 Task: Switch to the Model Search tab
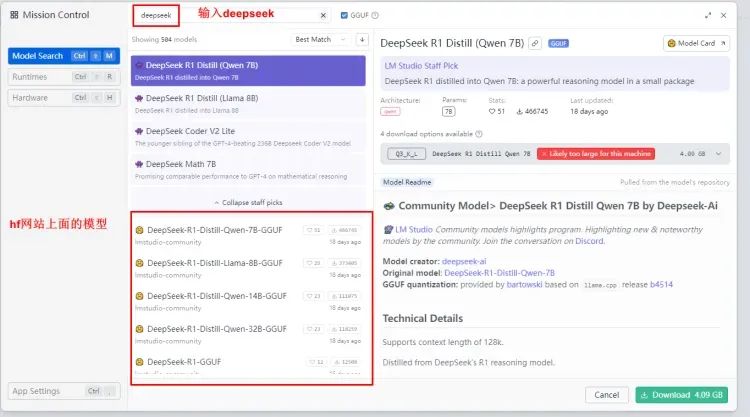pyautogui.click(x=64, y=56)
